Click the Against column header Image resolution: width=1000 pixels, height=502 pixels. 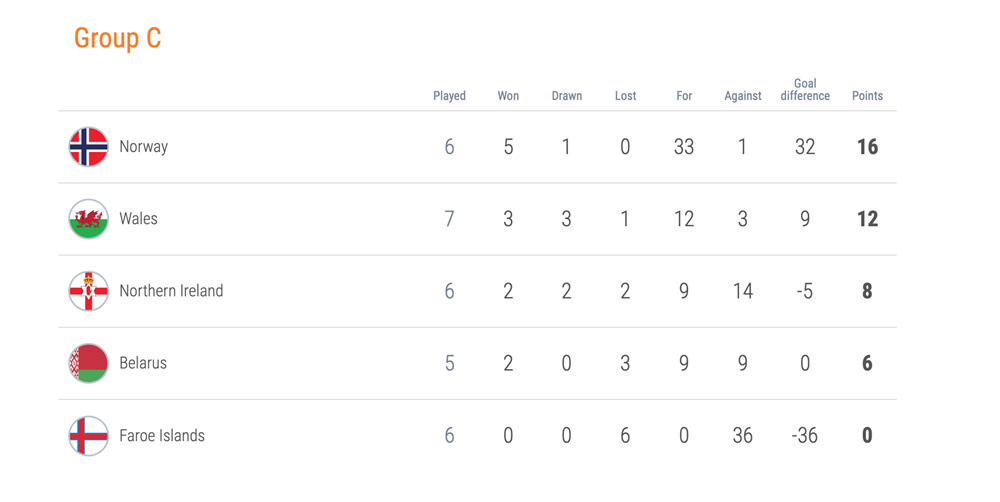pyautogui.click(x=743, y=96)
